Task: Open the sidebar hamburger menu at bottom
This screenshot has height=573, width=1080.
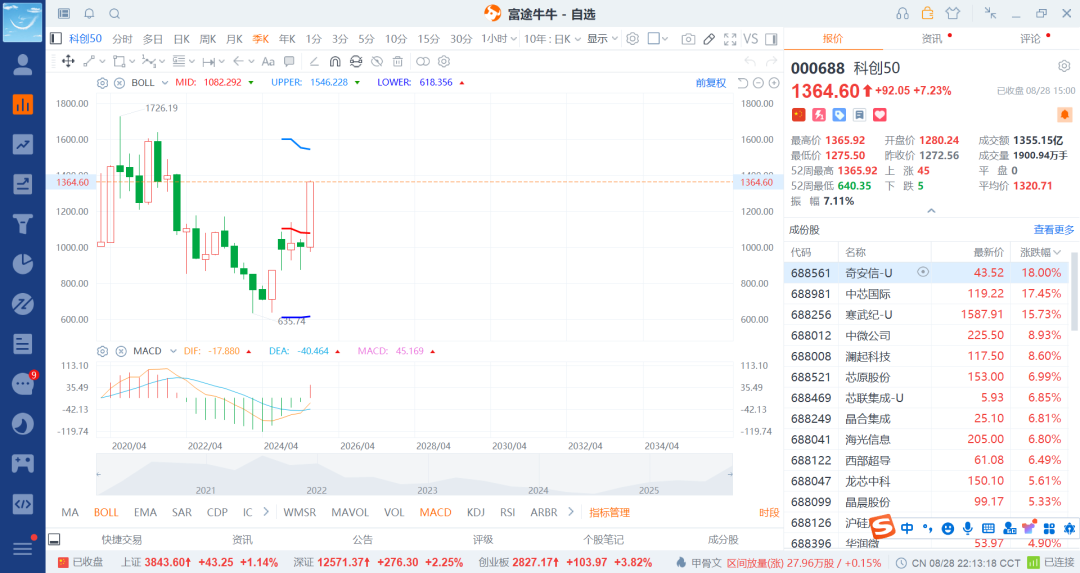Action: pos(23,548)
